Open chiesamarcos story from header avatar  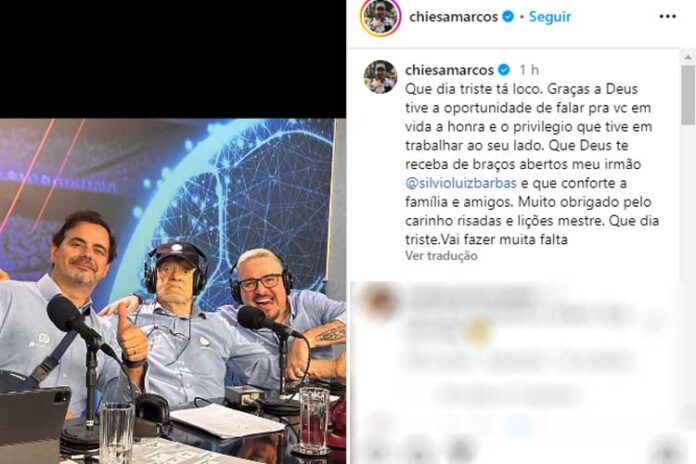pos(380,17)
